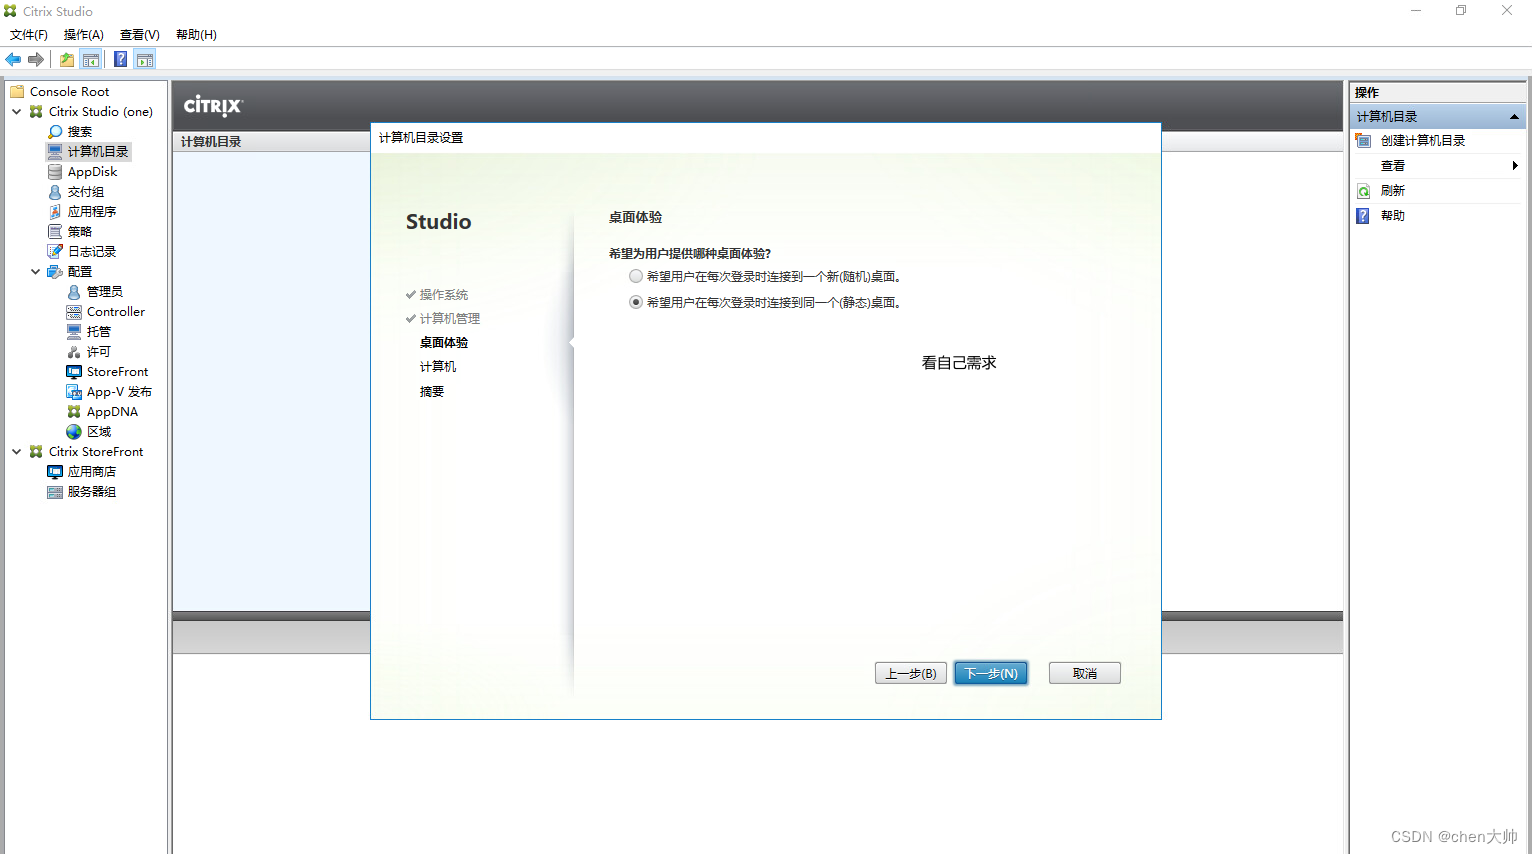Select the 摘要 wizard step
The height and width of the screenshot is (854, 1532).
pyautogui.click(x=432, y=391)
